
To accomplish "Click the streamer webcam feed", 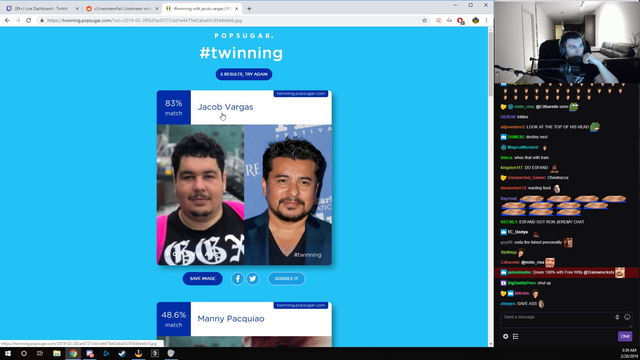I will (567, 42).
